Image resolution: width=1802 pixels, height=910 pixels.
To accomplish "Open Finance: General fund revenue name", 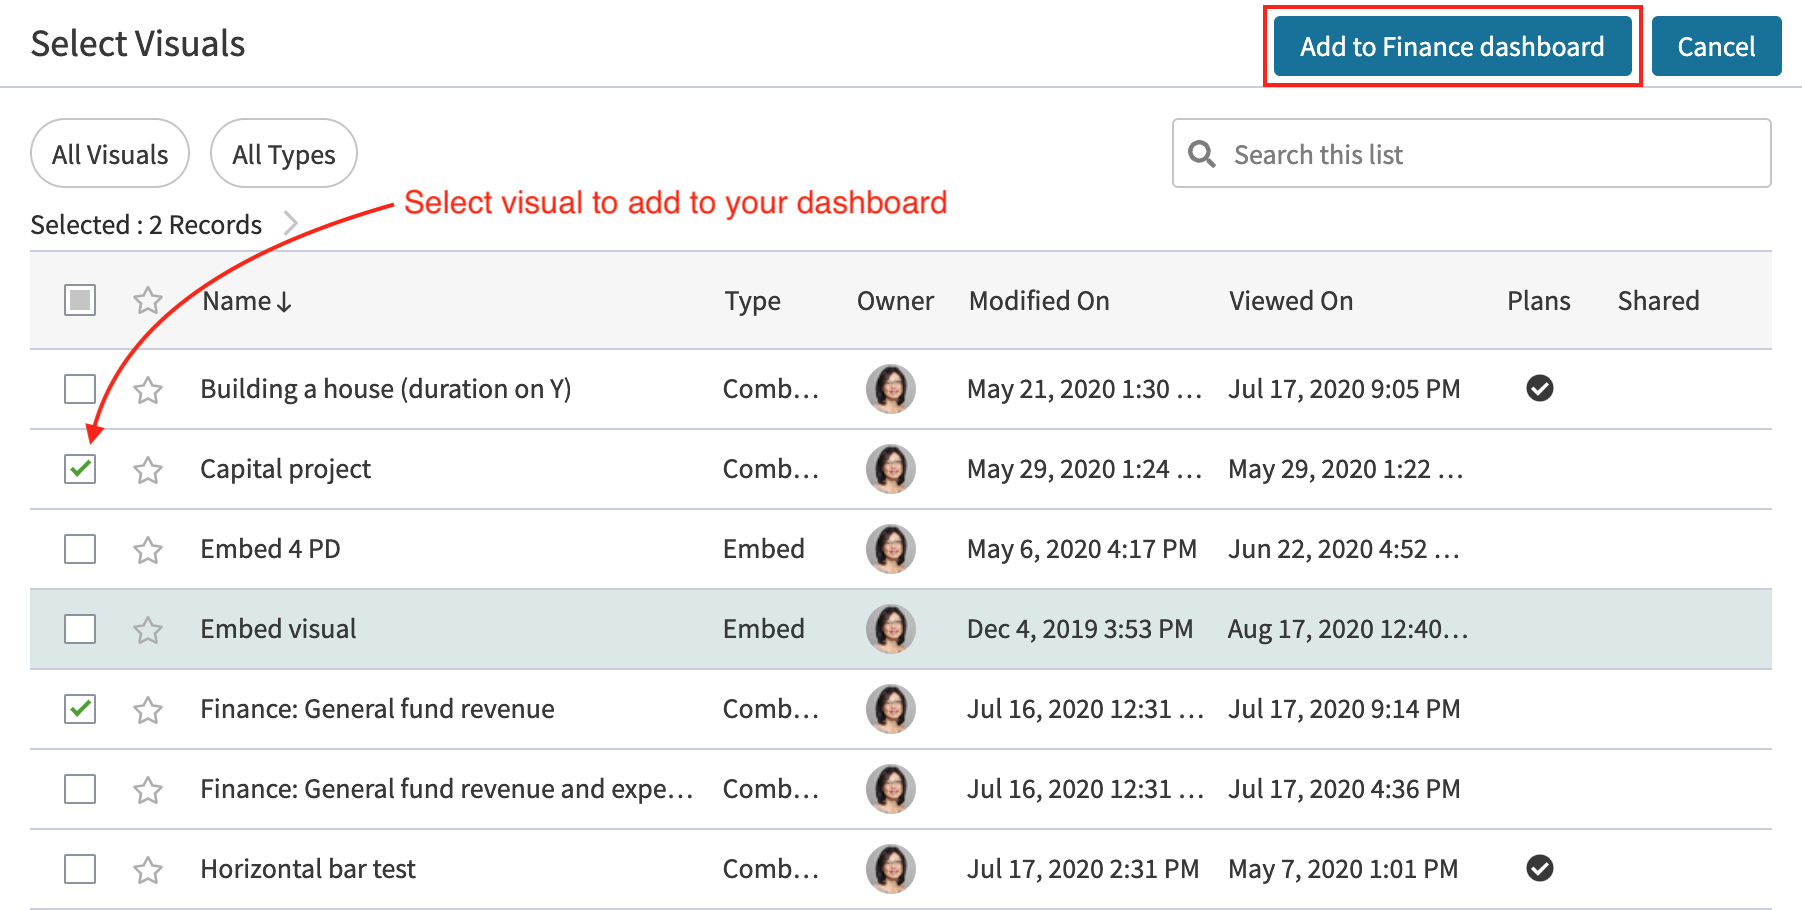I will [377, 709].
